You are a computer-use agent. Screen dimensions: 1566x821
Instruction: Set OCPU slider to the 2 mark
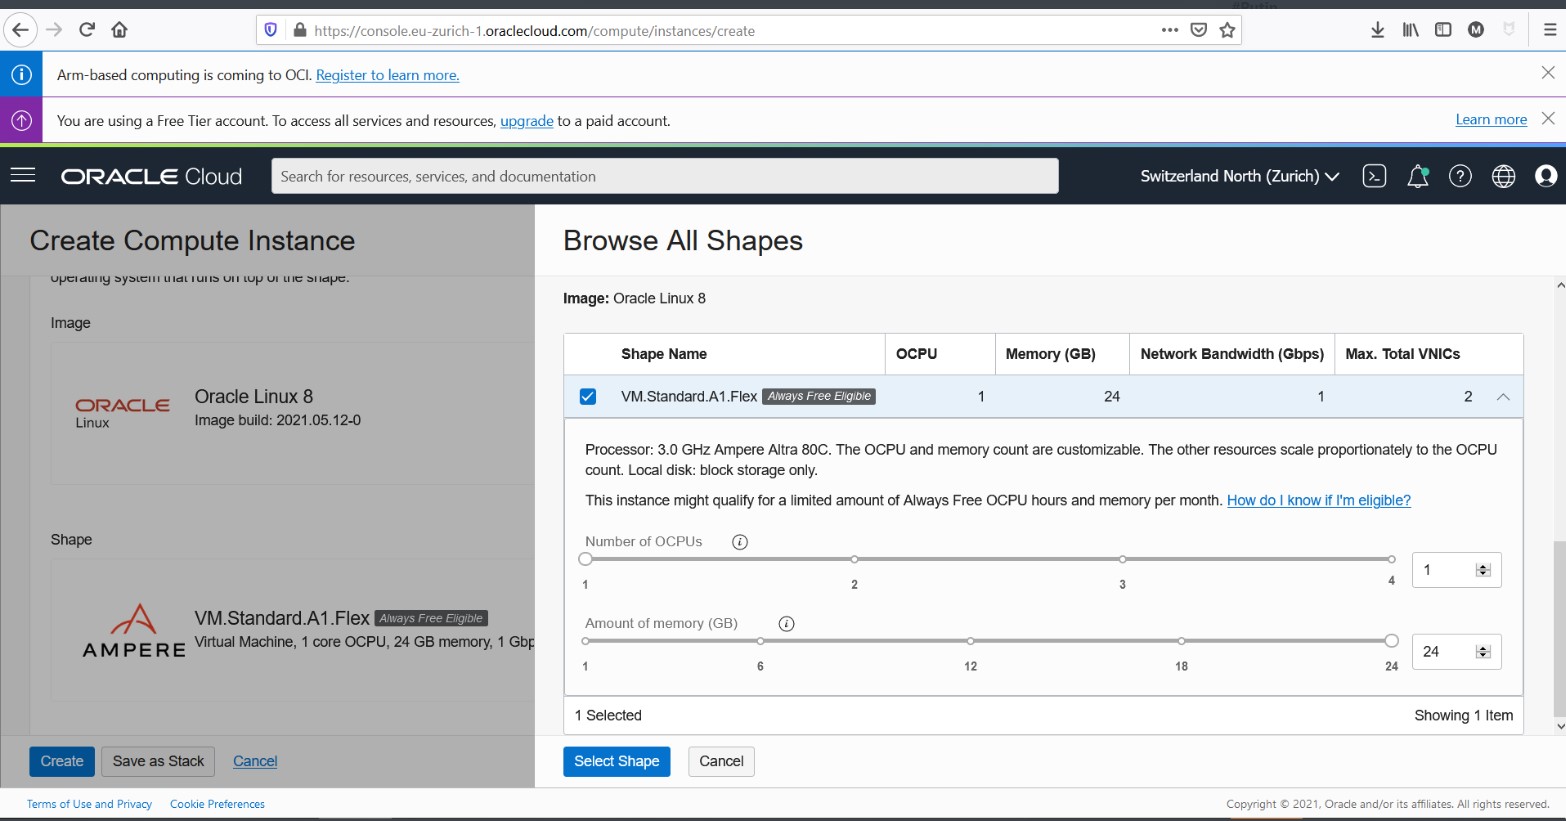click(x=854, y=559)
